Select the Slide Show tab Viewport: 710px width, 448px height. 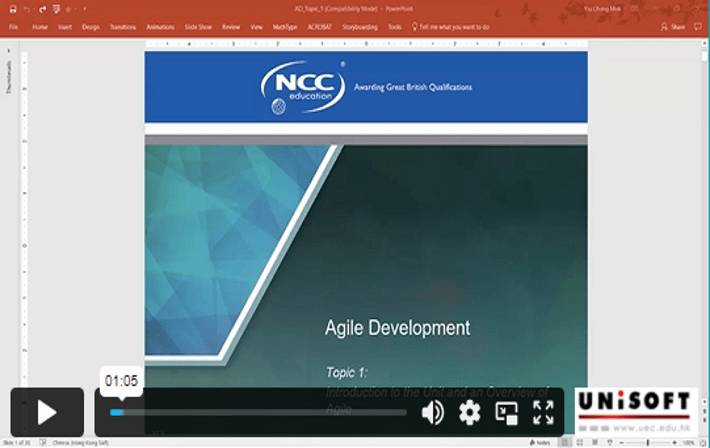(x=198, y=27)
